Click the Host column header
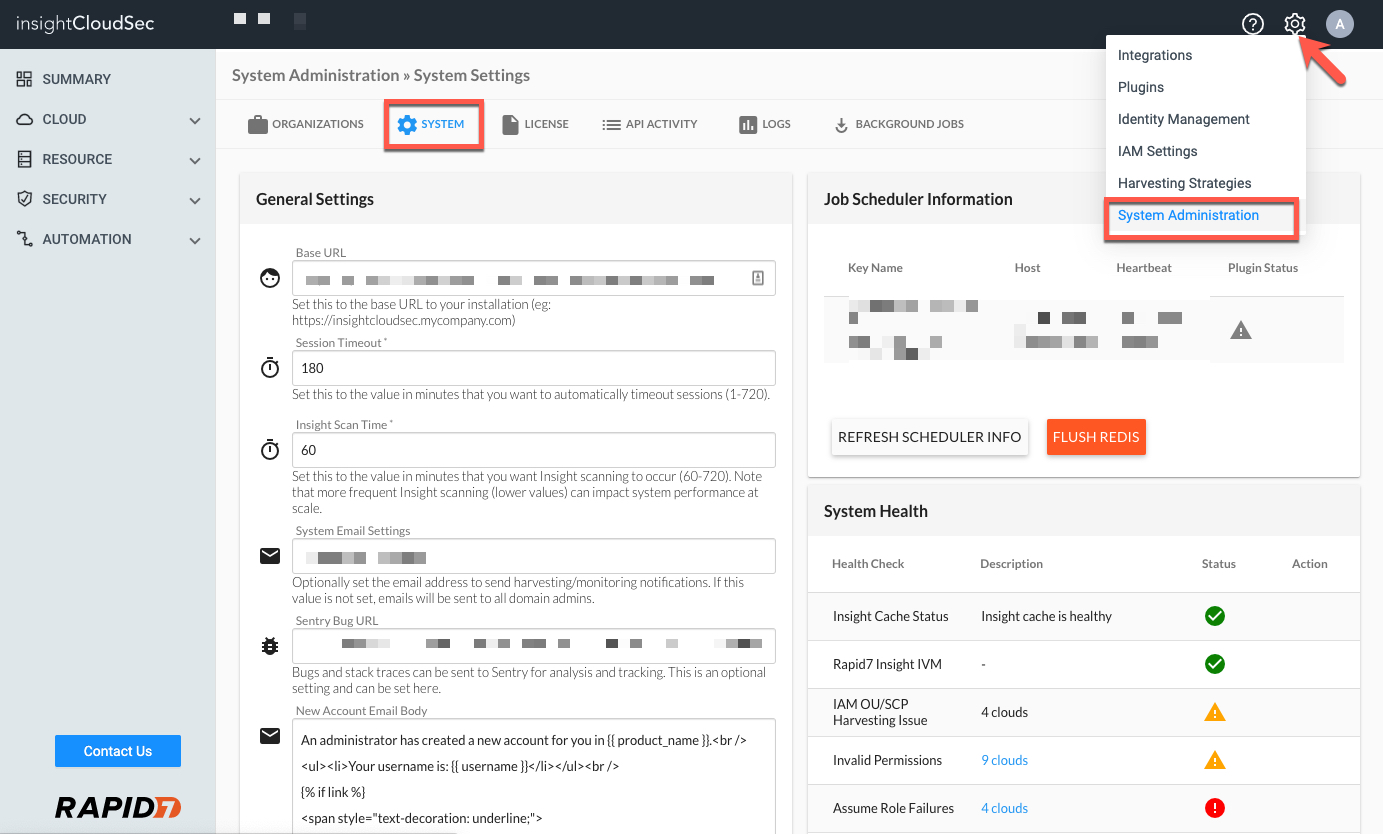The image size is (1383, 834). 1027,268
